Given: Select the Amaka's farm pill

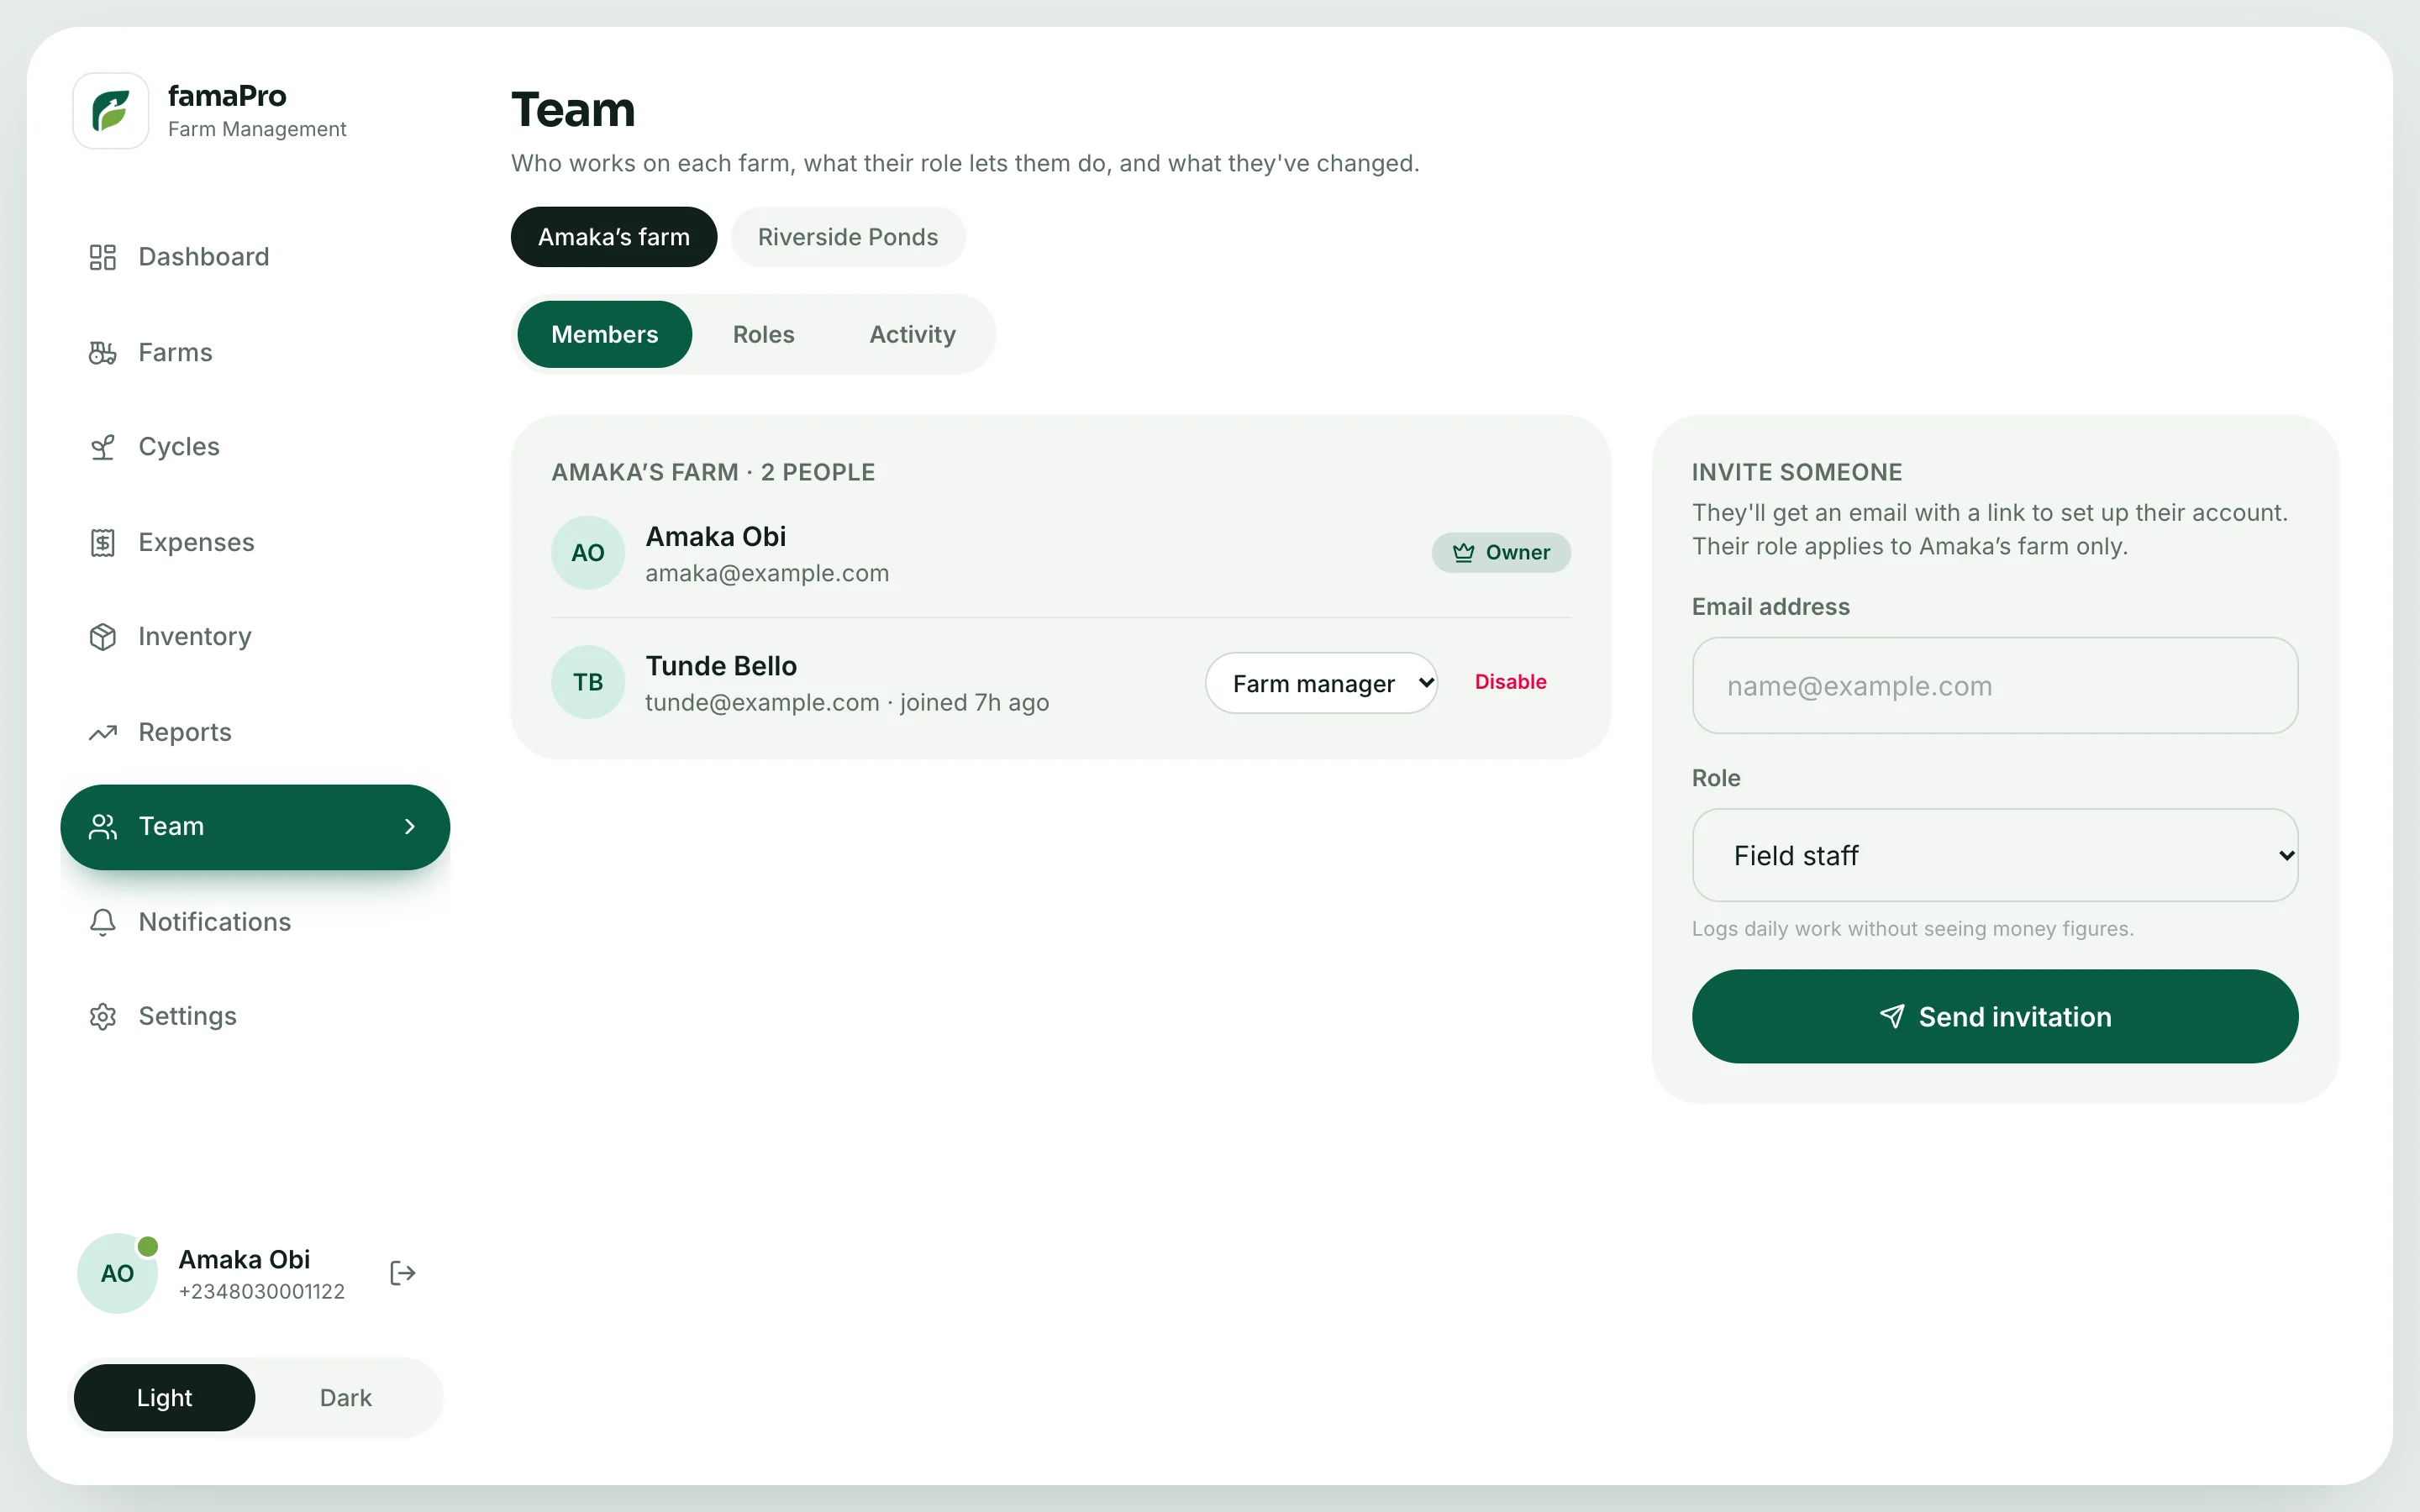Looking at the screenshot, I should click(614, 237).
